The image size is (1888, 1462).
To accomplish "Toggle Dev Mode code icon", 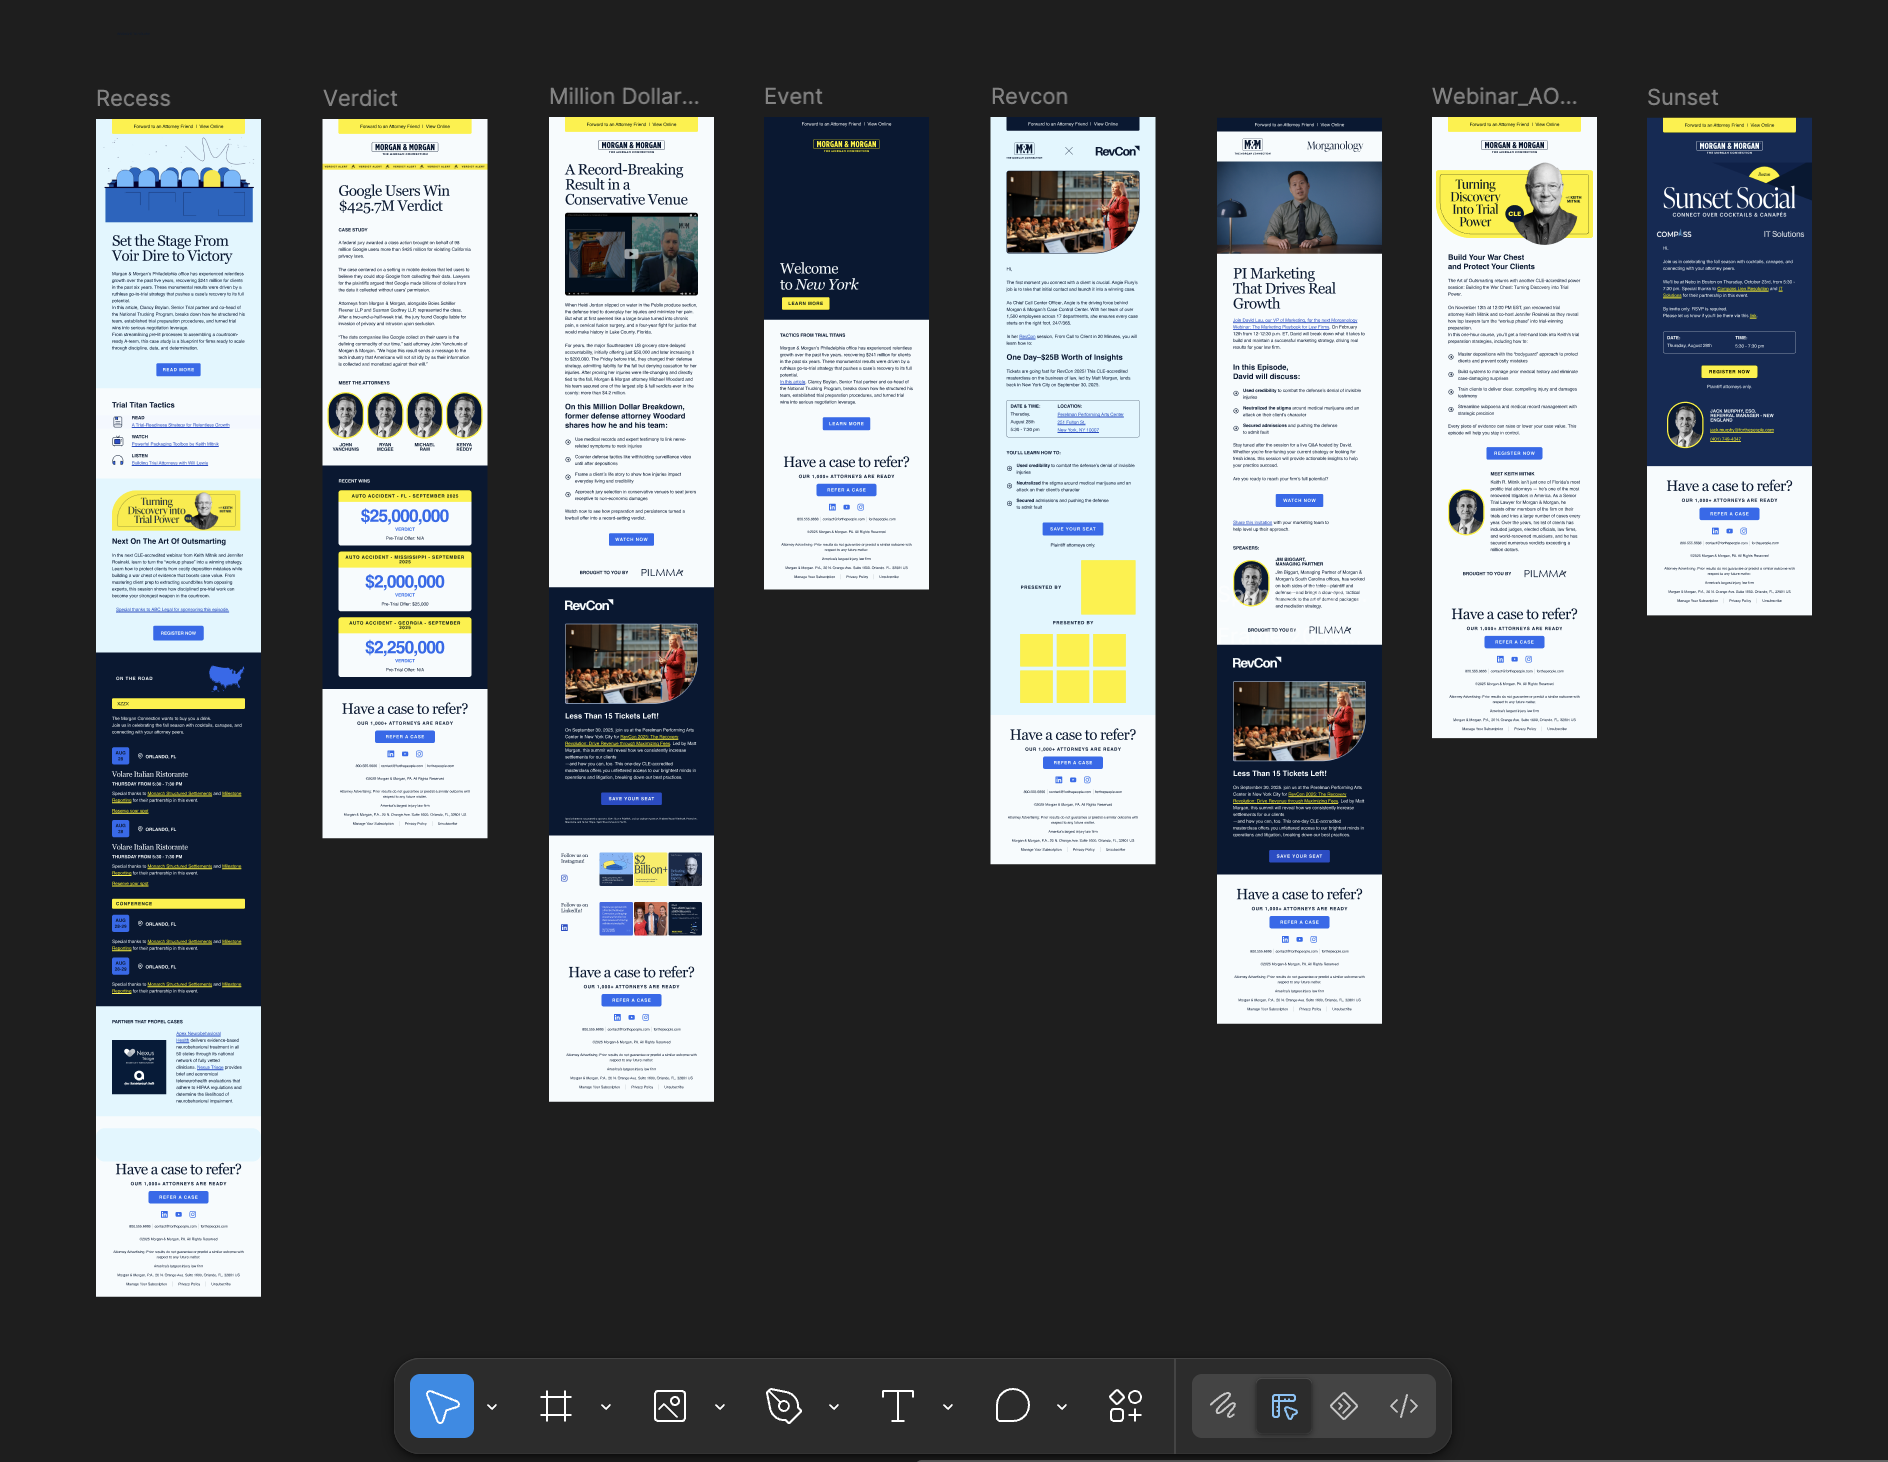I will pyautogui.click(x=1404, y=1406).
